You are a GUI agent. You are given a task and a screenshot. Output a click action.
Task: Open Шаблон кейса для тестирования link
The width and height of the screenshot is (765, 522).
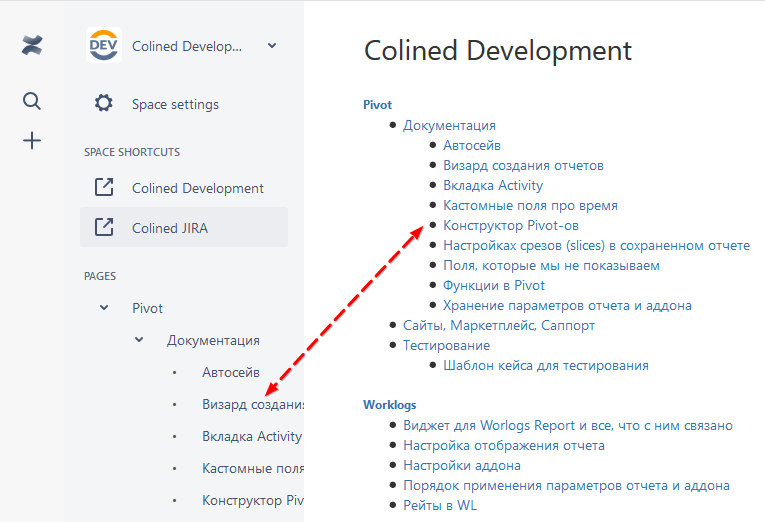(545, 365)
